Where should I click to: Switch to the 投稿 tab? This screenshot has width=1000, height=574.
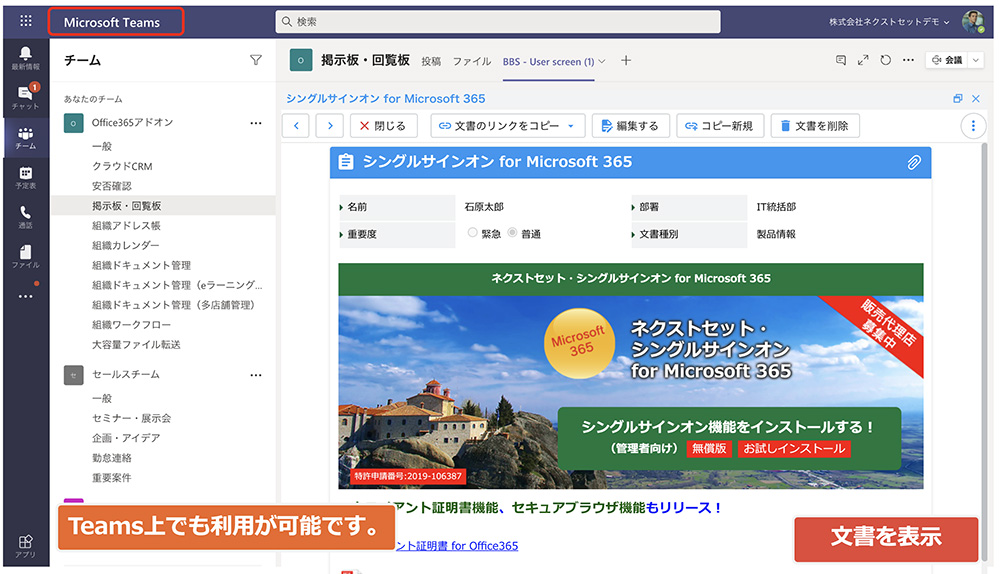(x=431, y=61)
